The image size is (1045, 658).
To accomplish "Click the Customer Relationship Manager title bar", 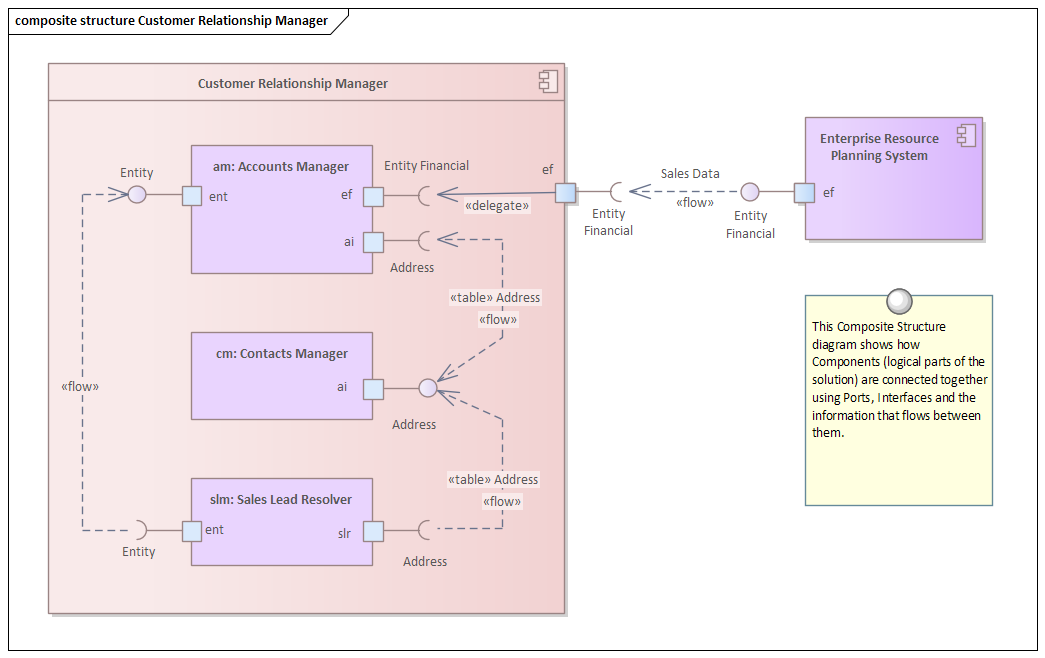I will [307, 83].
